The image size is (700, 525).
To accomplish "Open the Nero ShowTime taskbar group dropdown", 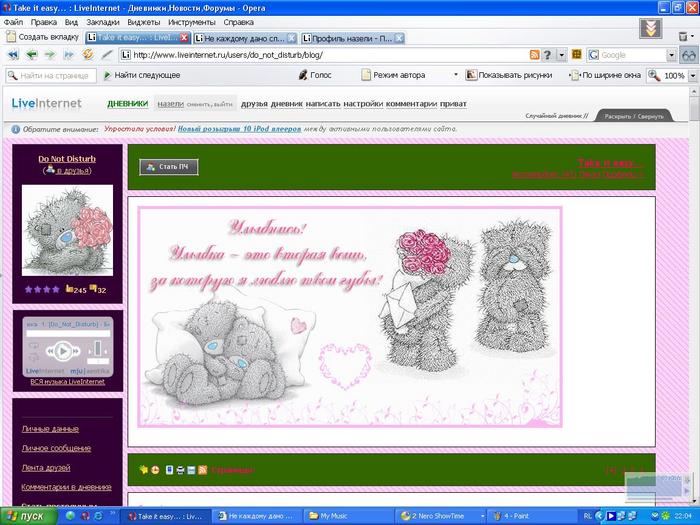I will coord(483,516).
